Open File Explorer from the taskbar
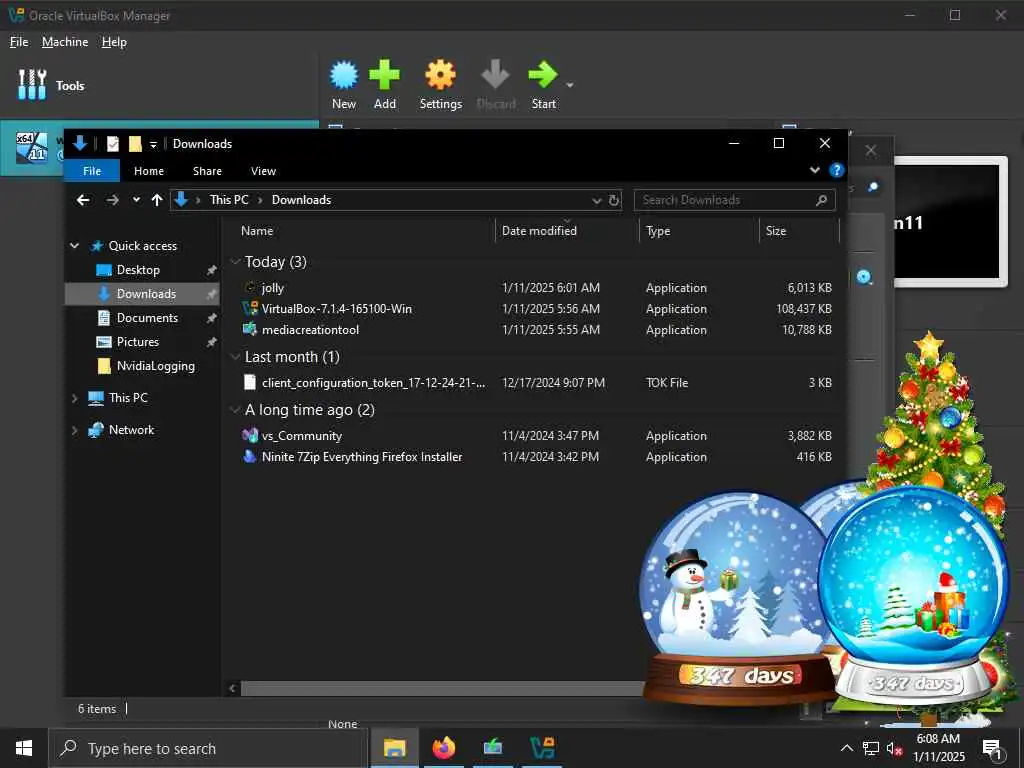Image resolution: width=1024 pixels, height=768 pixels. (x=394, y=748)
